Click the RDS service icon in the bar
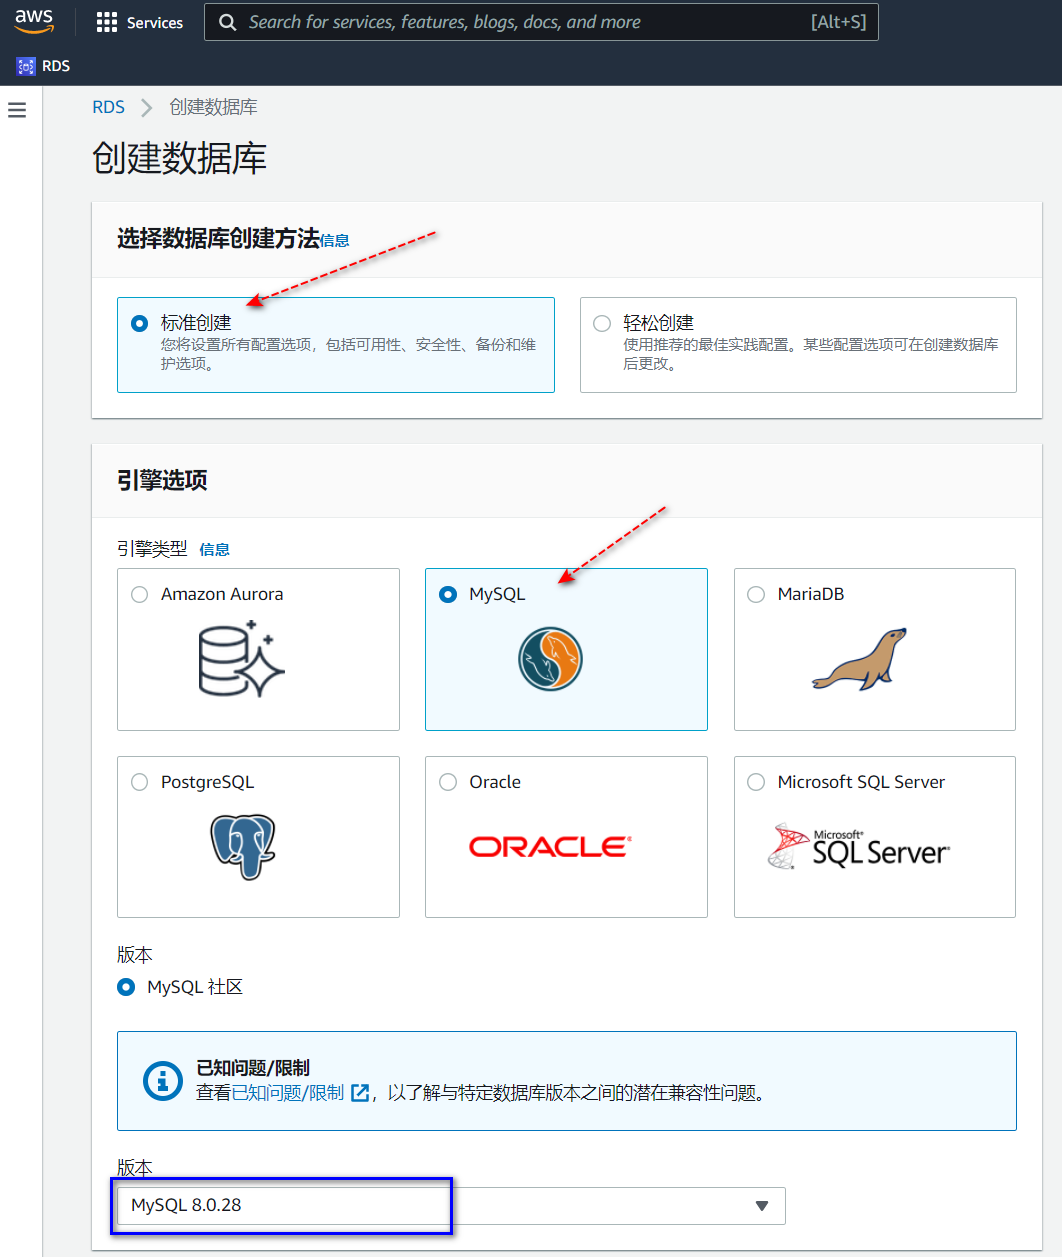The height and width of the screenshot is (1257, 1062). [26, 66]
